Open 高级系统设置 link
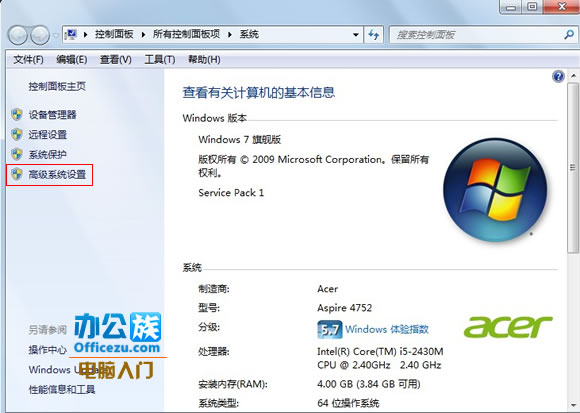The height and width of the screenshot is (413, 580). [x=57, y=174]
